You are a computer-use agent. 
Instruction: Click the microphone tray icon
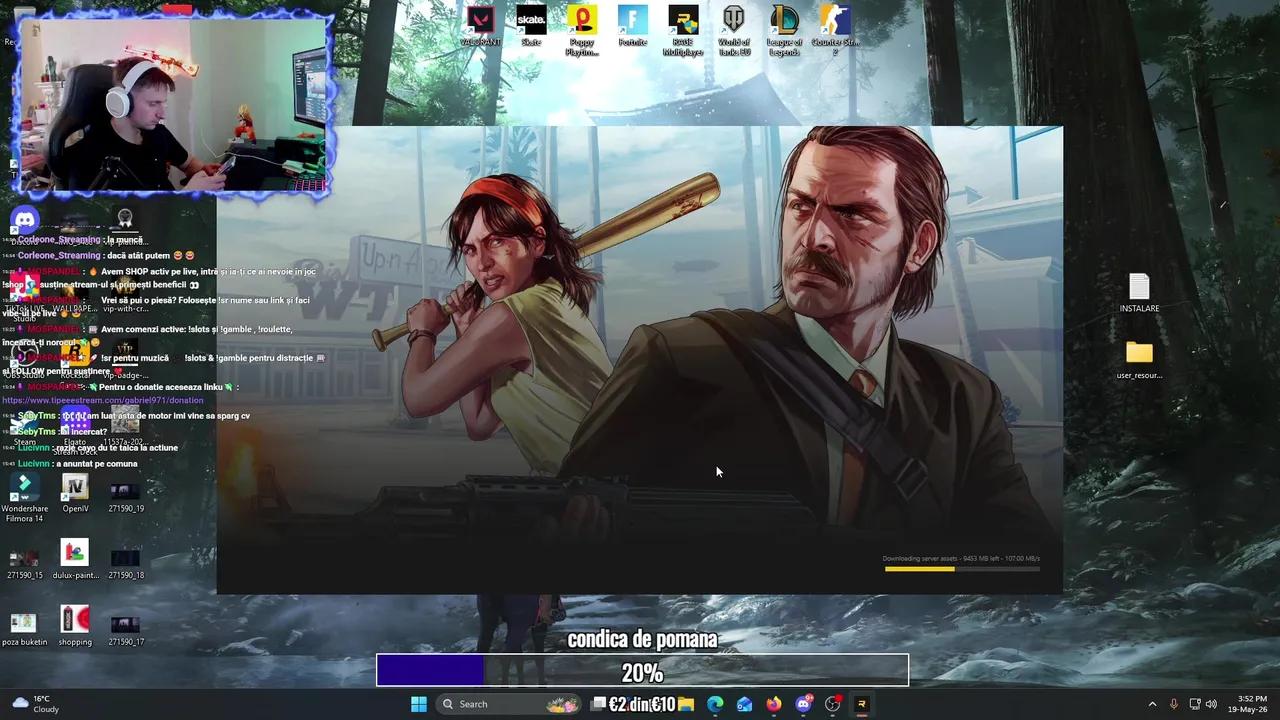[1174, 704]
